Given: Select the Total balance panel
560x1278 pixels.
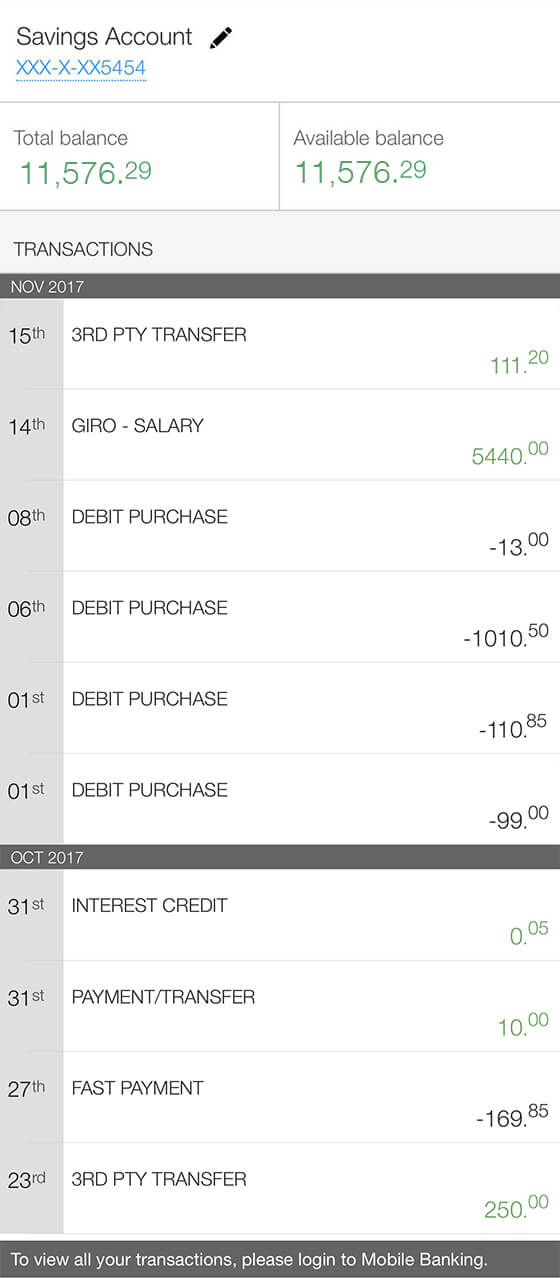Looking at the screenshot, I should 139,156.
